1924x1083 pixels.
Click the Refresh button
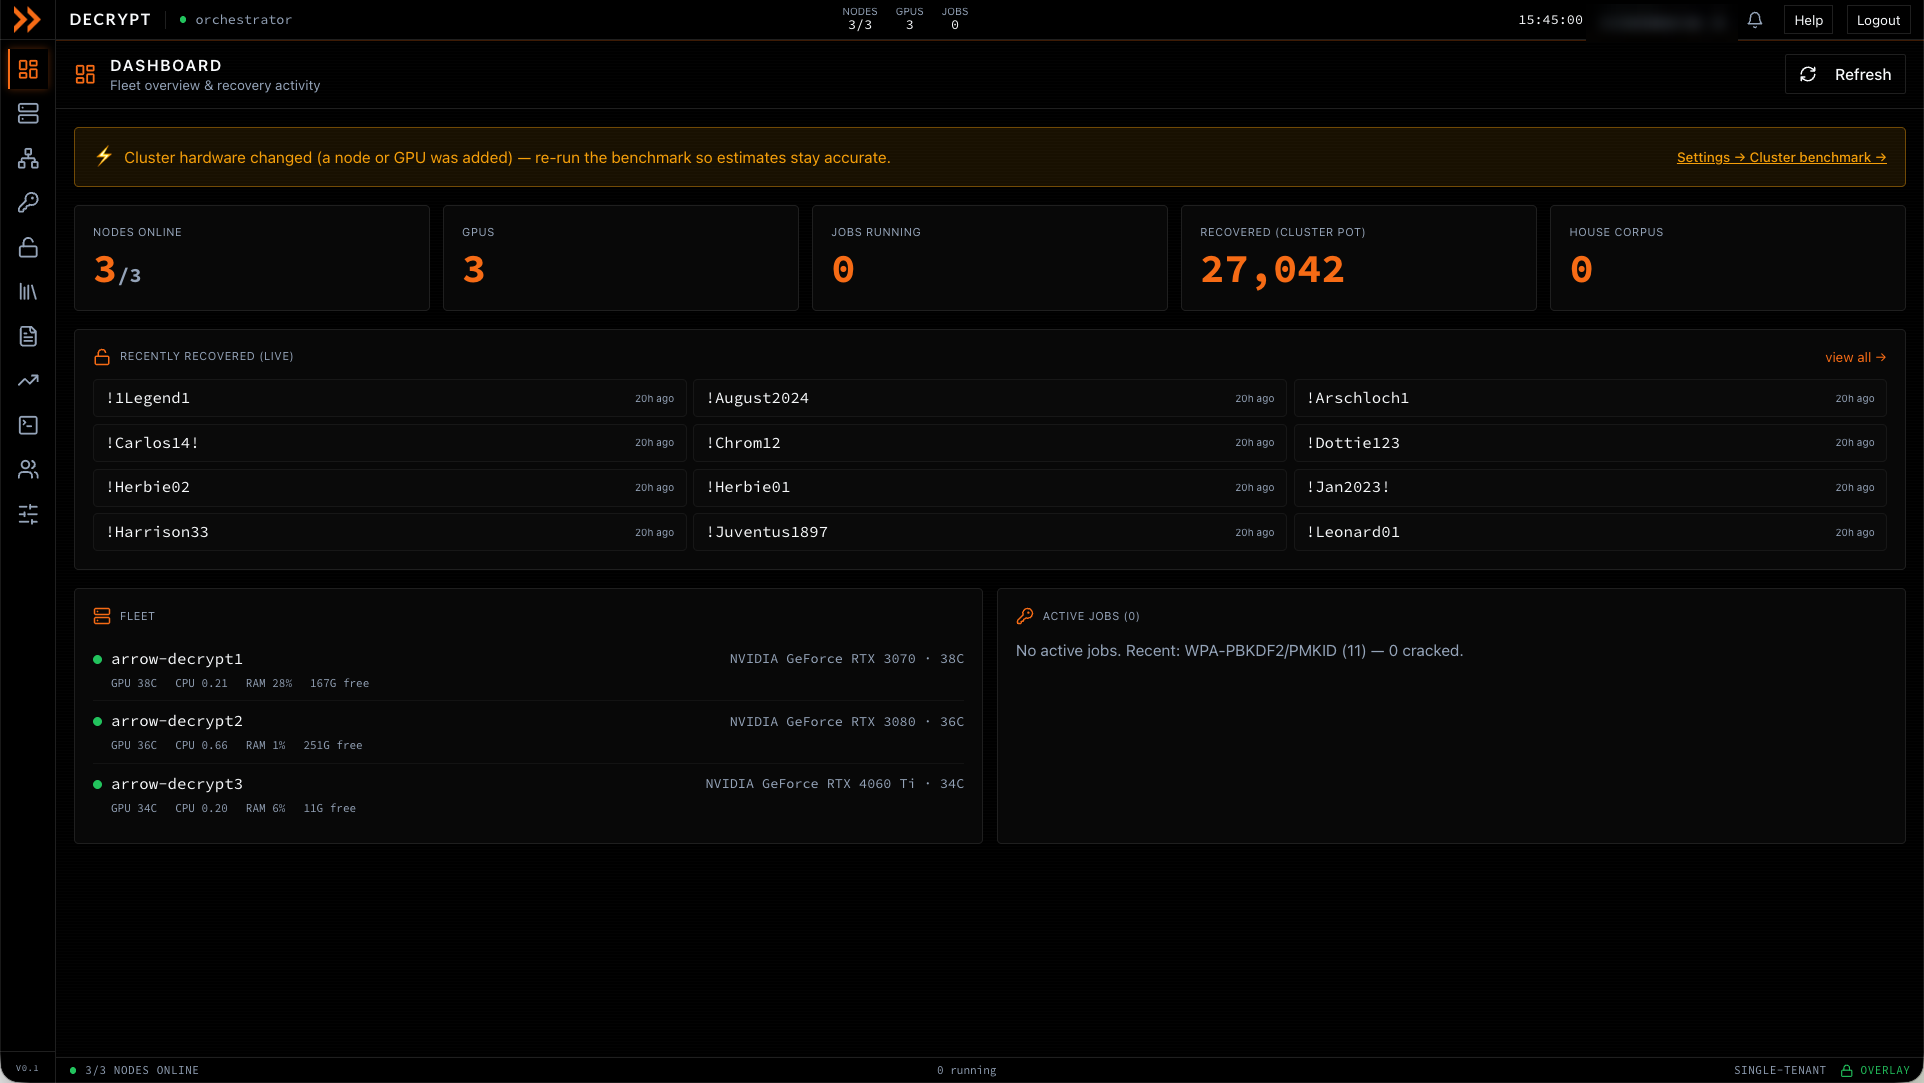(1845, 74)
